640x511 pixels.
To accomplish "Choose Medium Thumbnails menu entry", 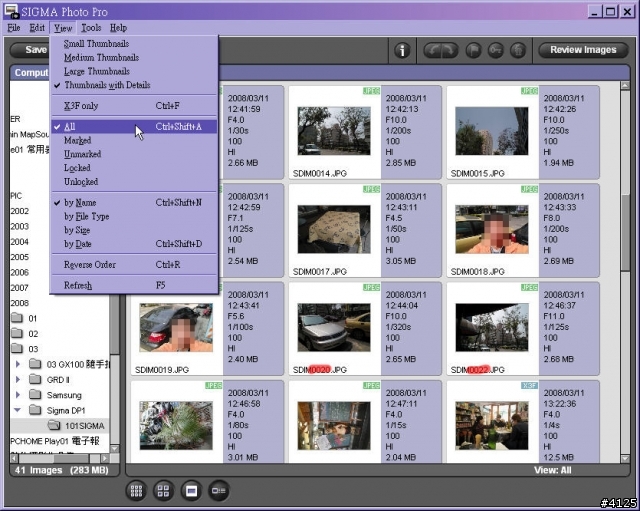I will point(133,58).
